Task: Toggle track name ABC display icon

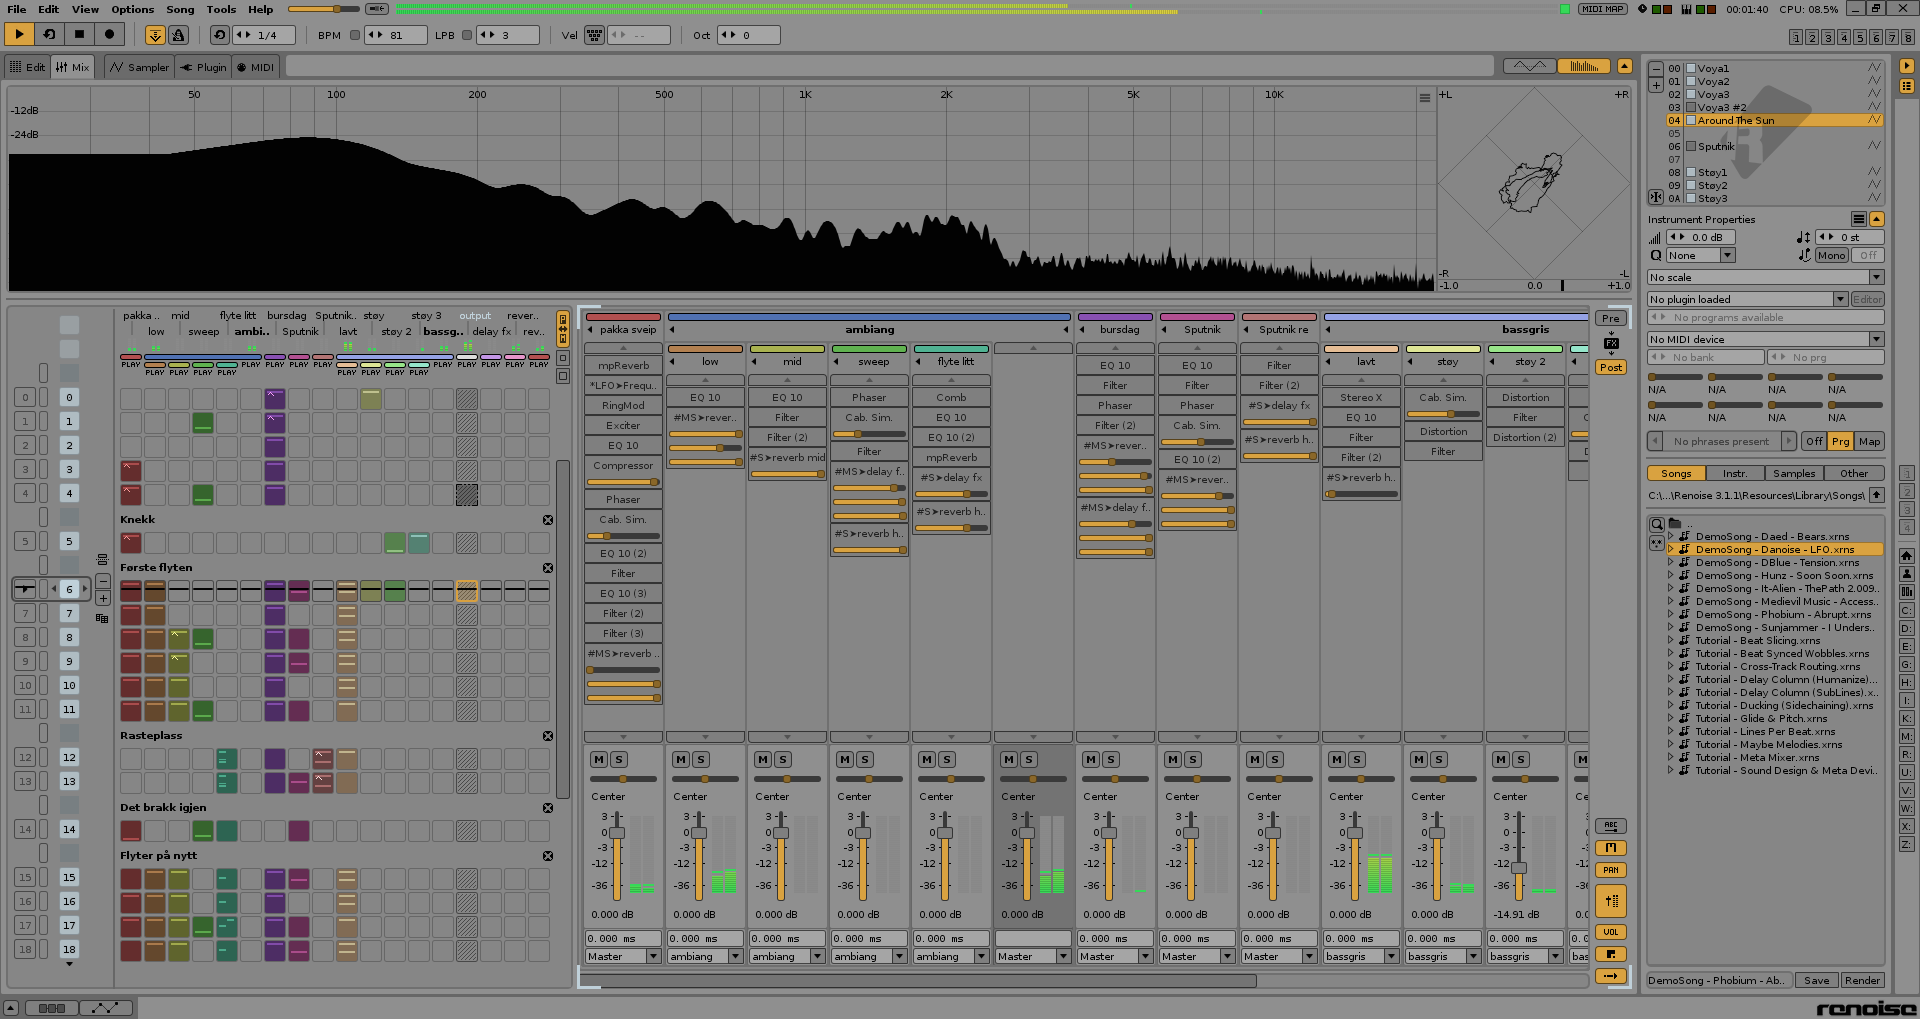Action: point(1611,826)
